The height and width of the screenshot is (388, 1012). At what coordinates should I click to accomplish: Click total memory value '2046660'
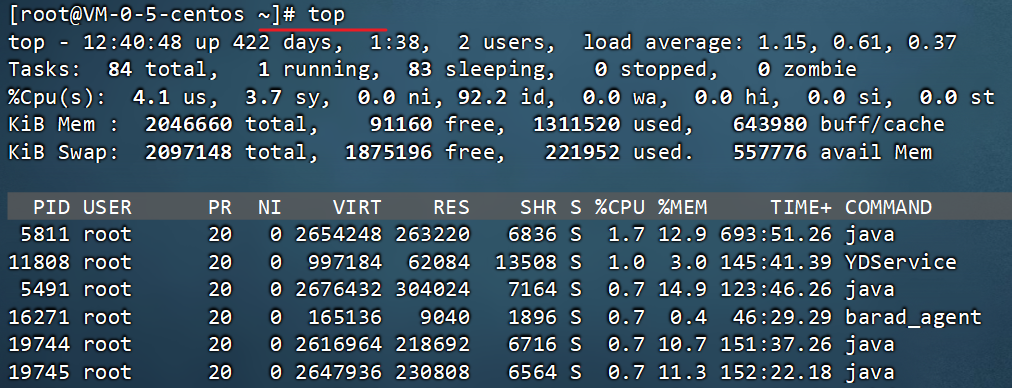(188, 125)
